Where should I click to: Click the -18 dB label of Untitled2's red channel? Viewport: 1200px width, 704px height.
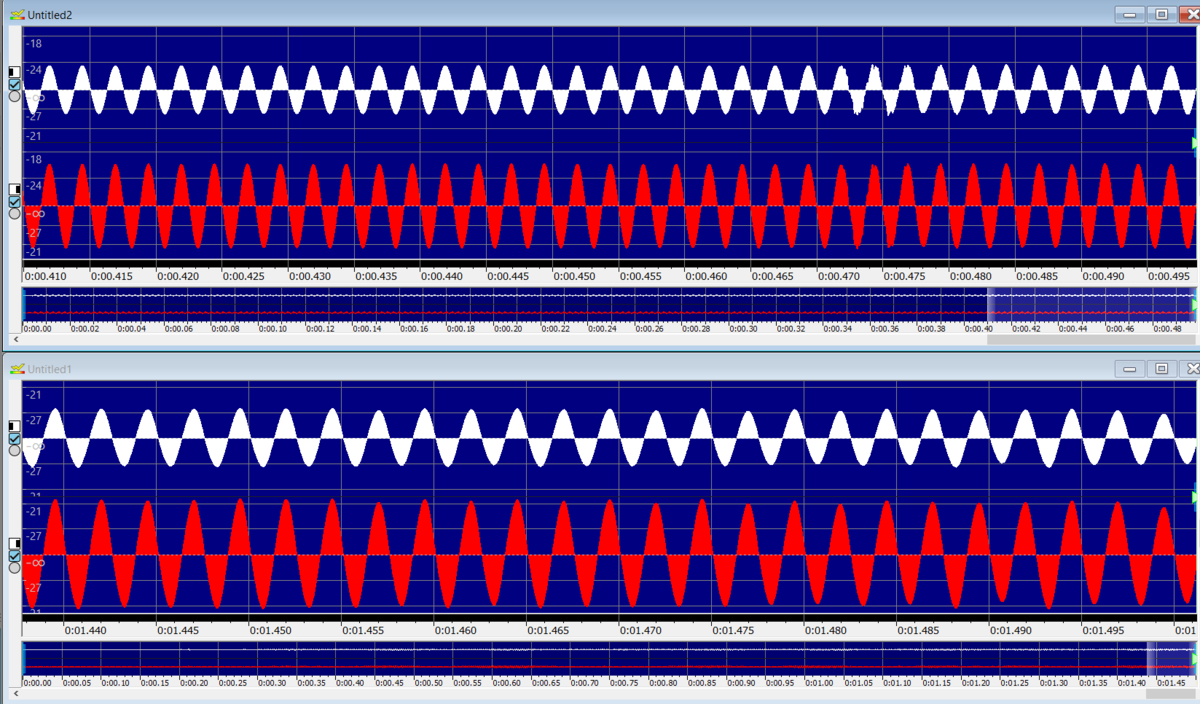point(33,160)
